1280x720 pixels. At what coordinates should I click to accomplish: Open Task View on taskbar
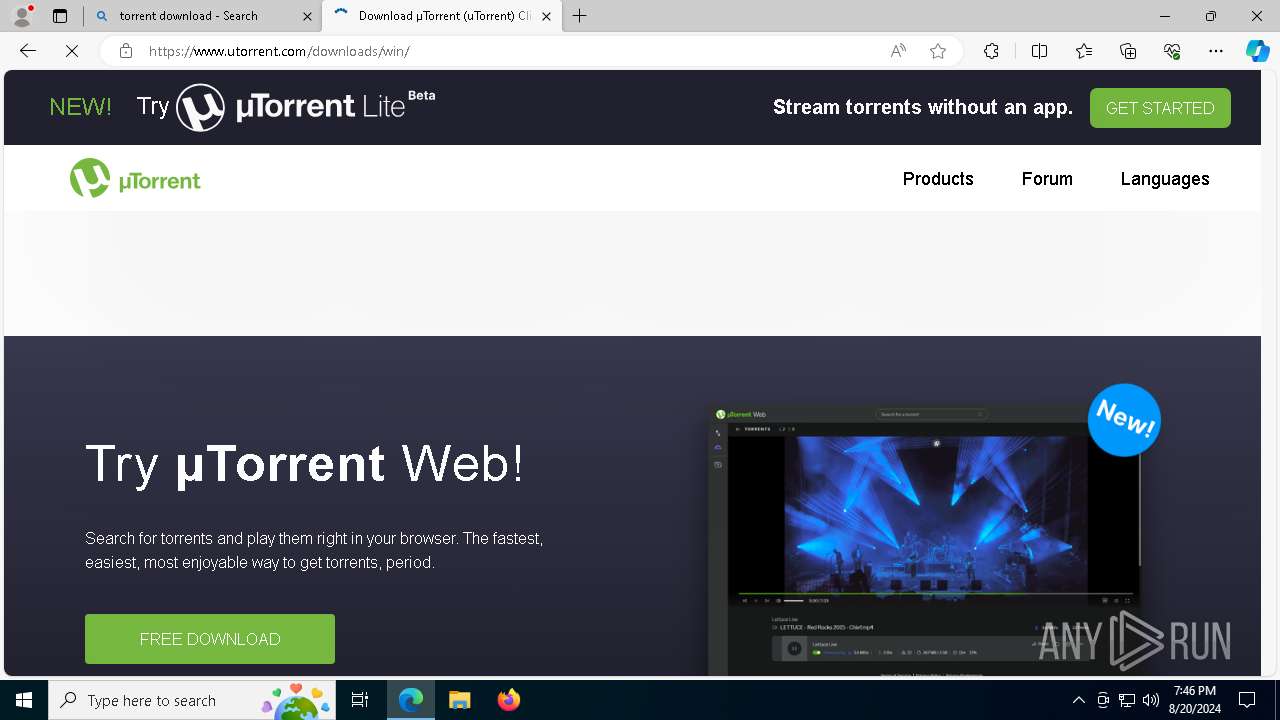point(360,700)
